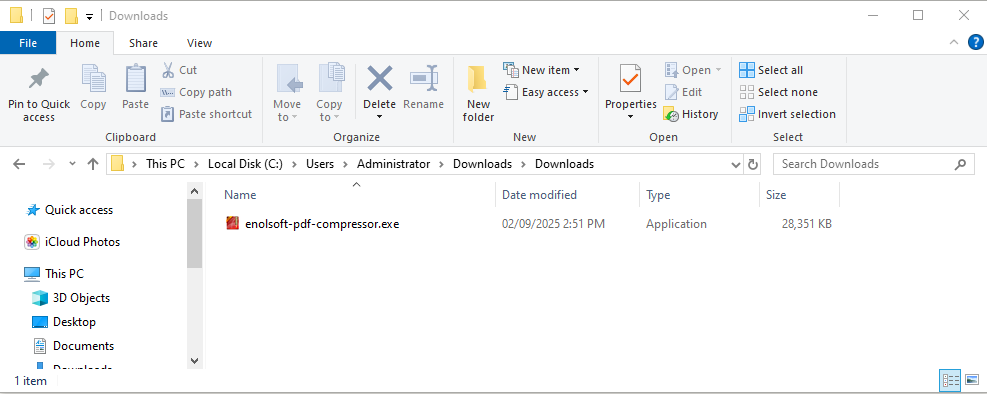987x394 pixels.
Task: Click the Edit button in Open group
Action: 683,92
